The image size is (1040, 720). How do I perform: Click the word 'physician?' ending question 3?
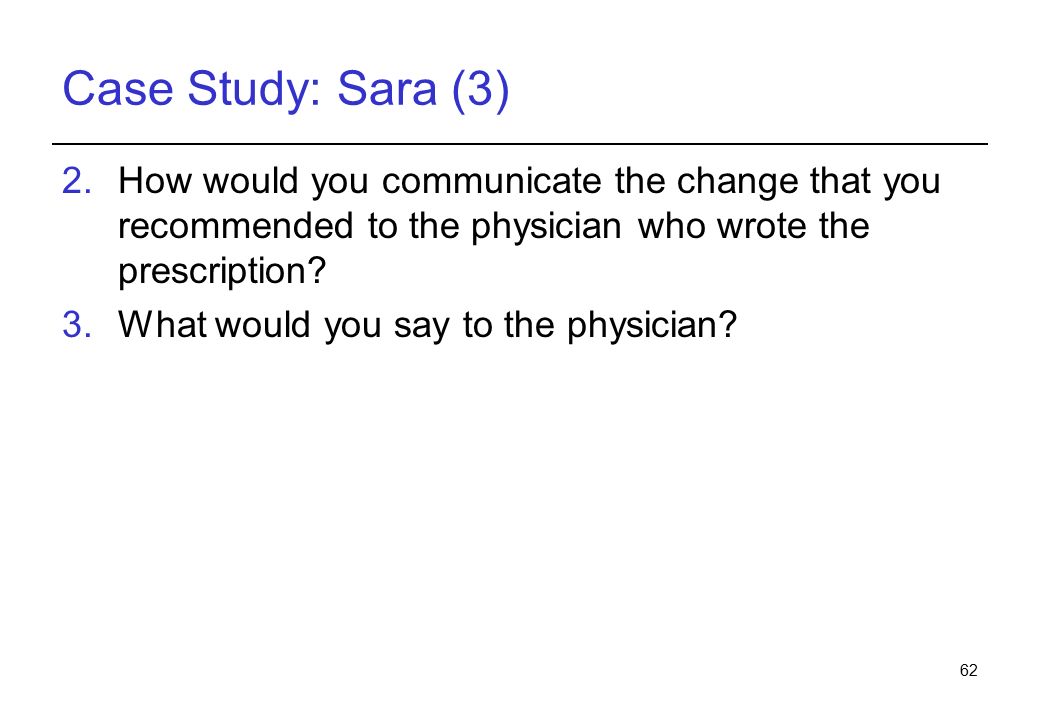651,326
